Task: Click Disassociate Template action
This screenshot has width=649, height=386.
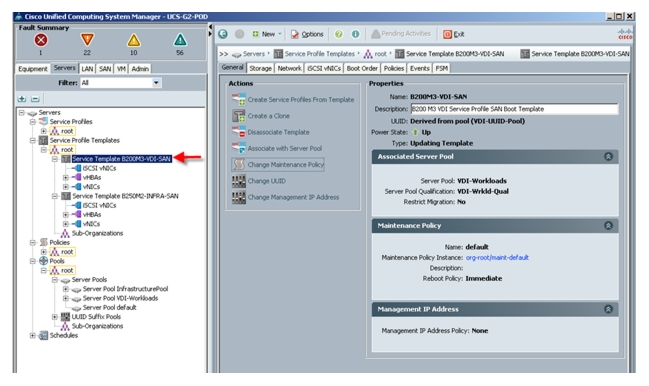Action: point(271,132)
